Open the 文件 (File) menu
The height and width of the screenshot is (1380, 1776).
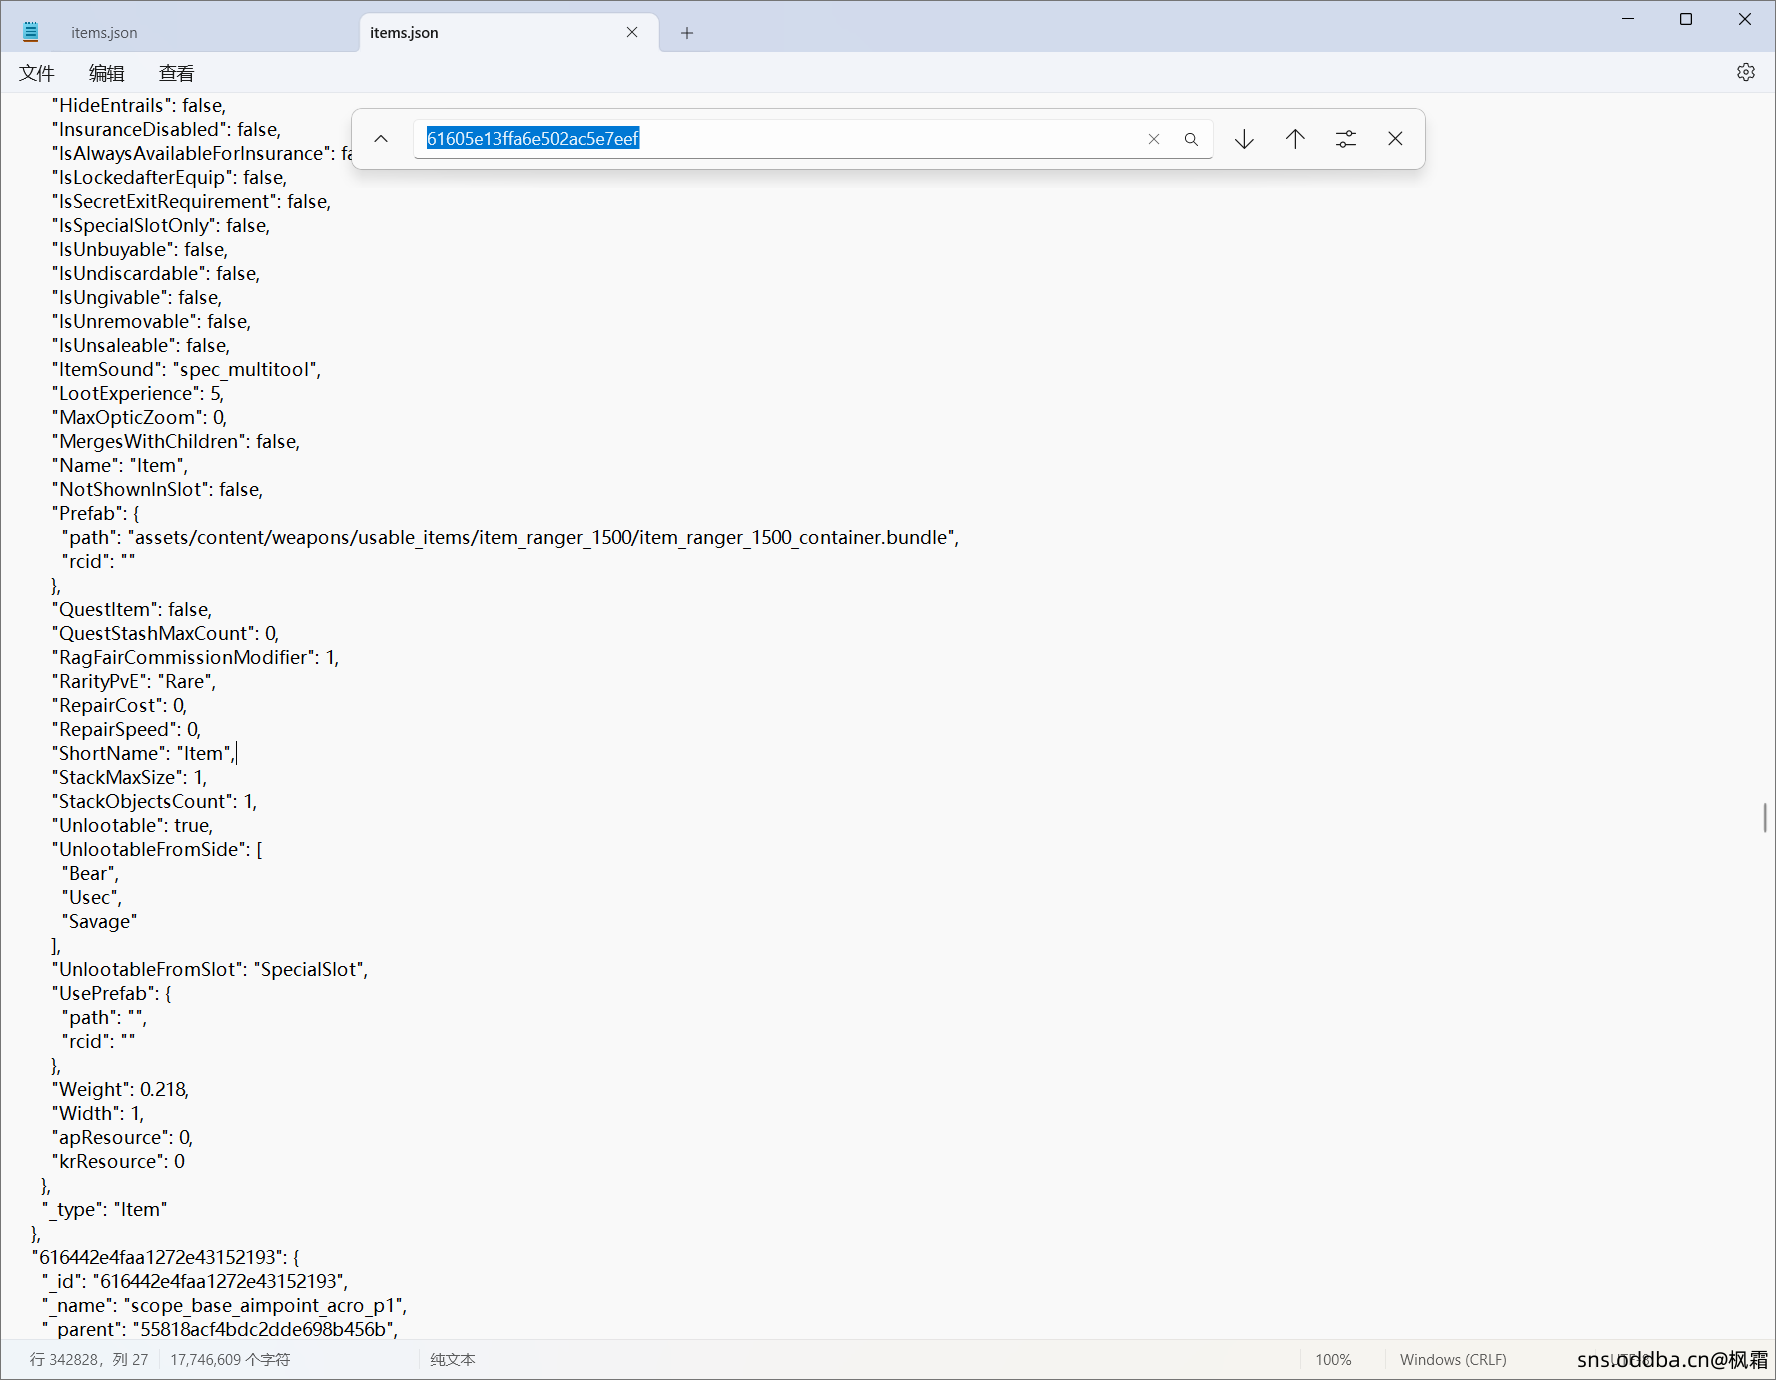(x=37, y=73)
